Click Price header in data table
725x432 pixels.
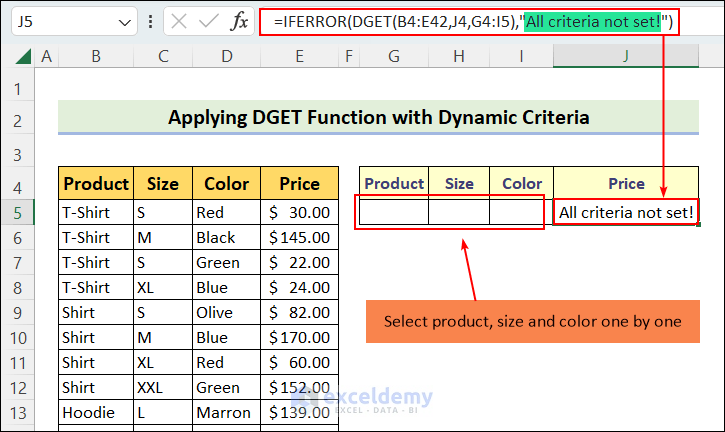point(300,184)
